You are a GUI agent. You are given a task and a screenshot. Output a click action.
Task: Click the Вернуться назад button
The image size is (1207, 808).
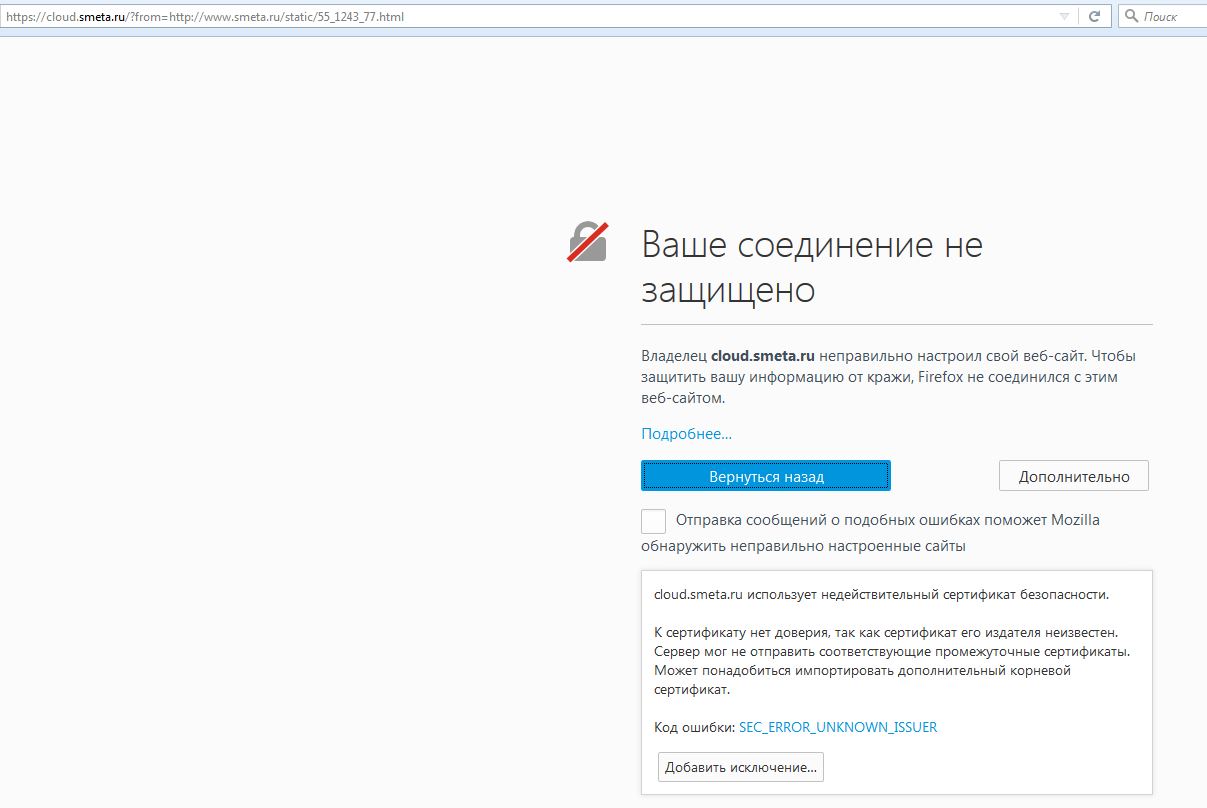pyautogui.click(x=766, y=476)
